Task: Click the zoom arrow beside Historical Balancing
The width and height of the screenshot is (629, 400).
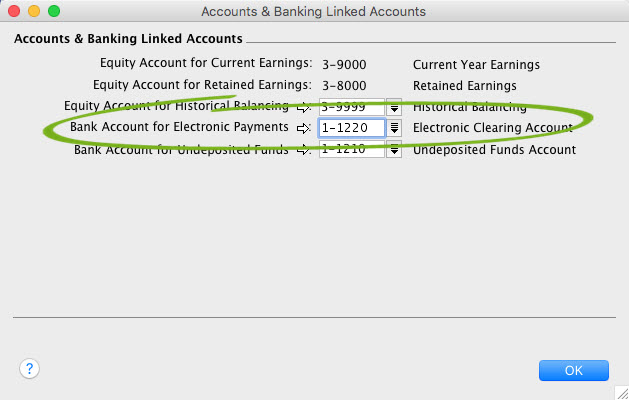Action: (304, 107)
